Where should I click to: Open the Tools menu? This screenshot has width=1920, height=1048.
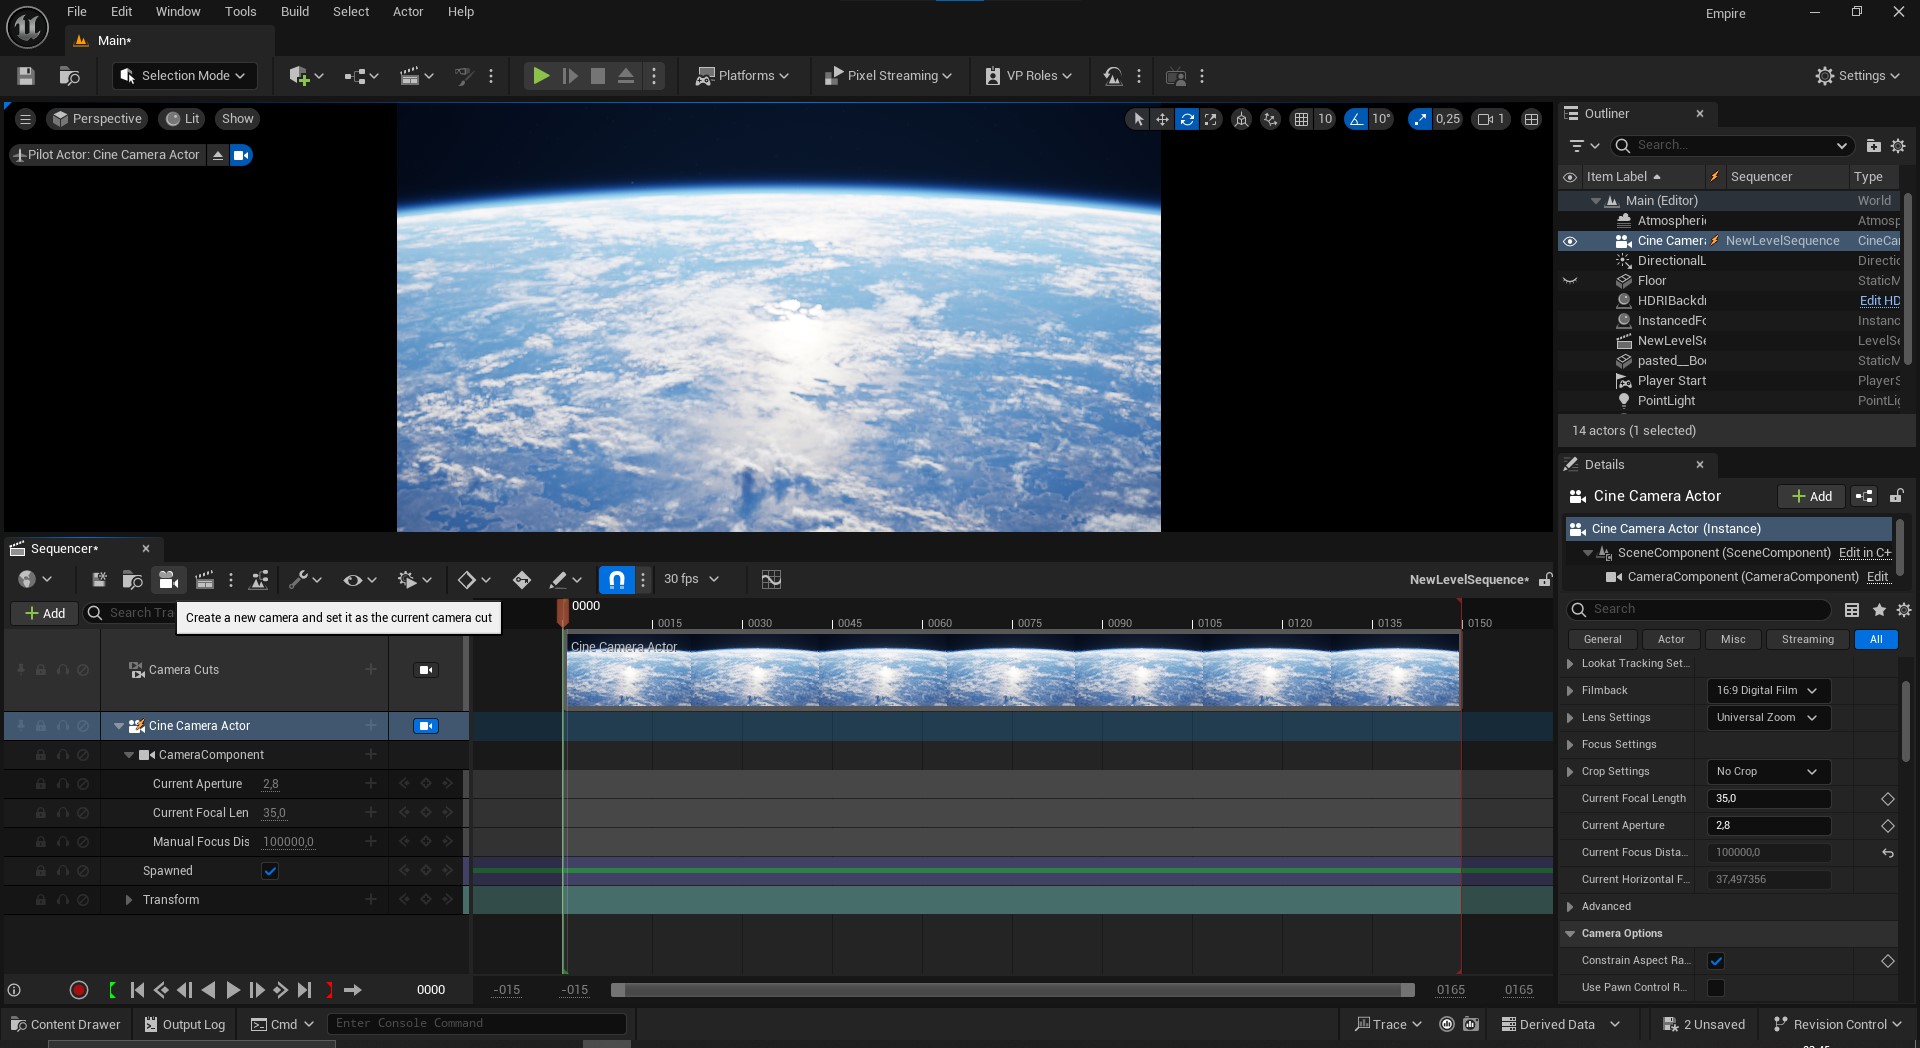tap(240, 12)
